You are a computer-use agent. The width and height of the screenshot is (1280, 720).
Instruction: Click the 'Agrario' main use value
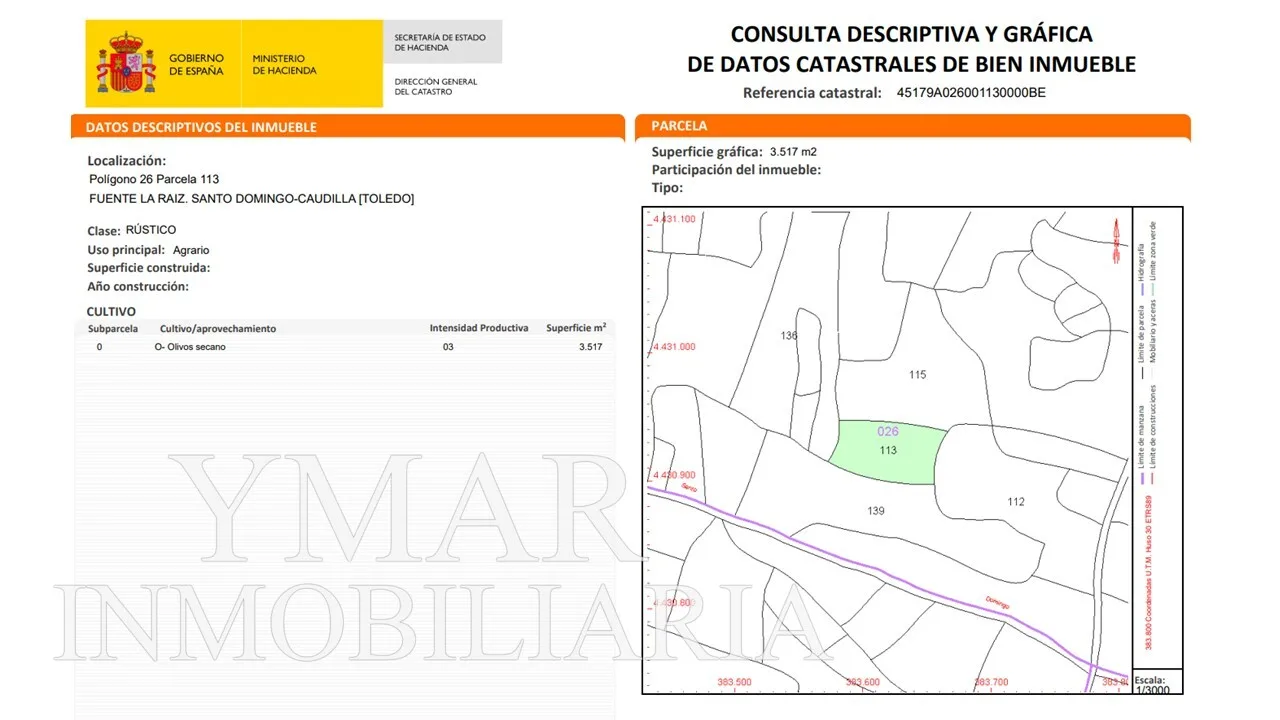point(191,250)
